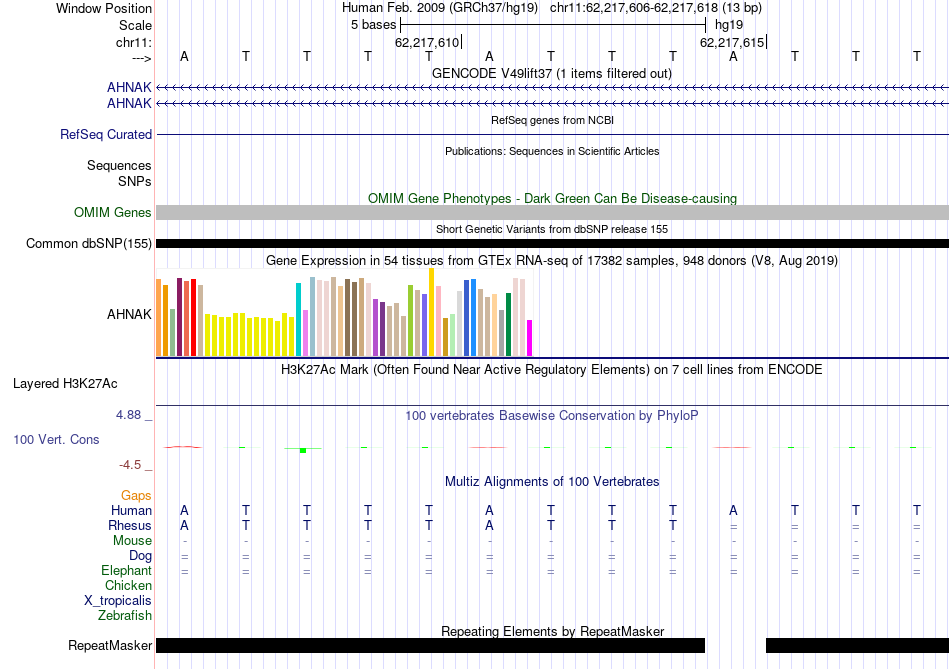Open the GENCODE V49lift37 track title

(552, 73)
